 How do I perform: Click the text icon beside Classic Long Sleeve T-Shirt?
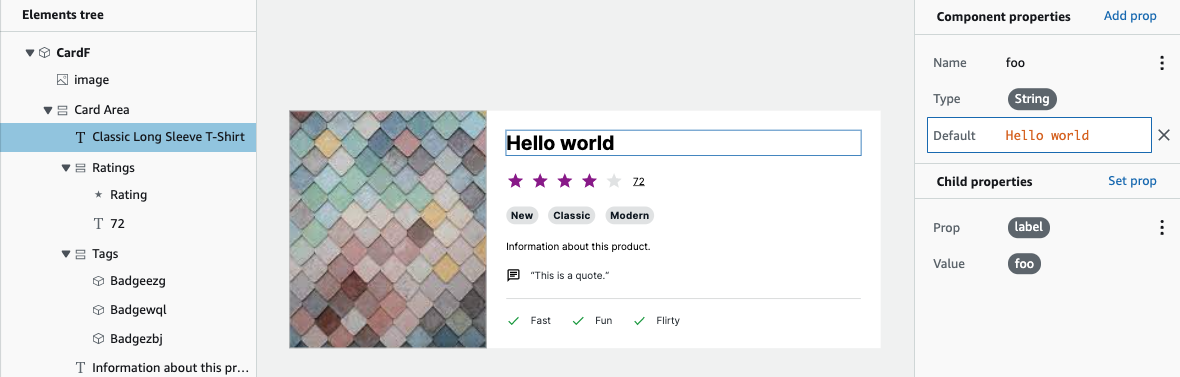point(81,138)
